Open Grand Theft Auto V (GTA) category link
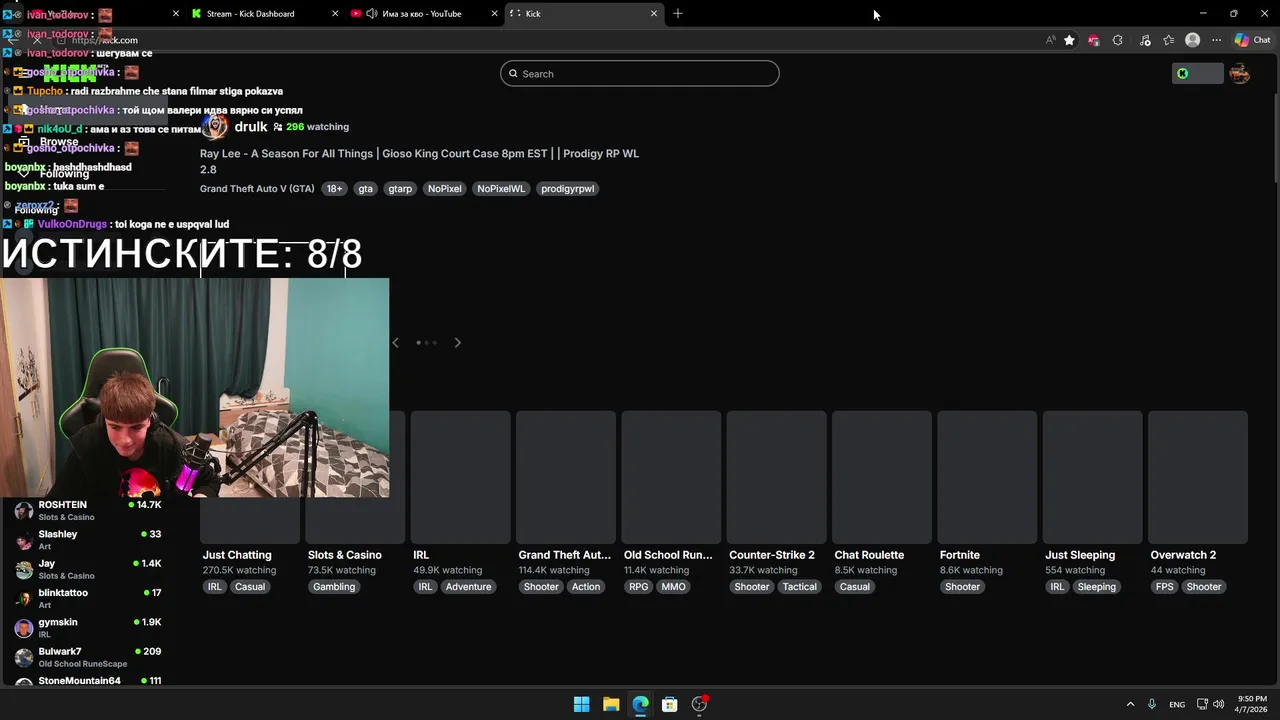 point(257,189)
